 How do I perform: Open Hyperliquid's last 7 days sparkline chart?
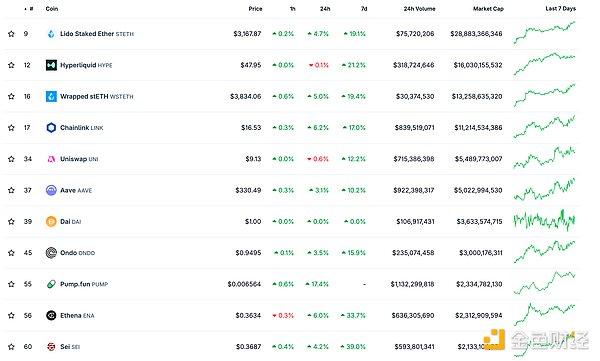pyautogui.click(x=544, y=64)
